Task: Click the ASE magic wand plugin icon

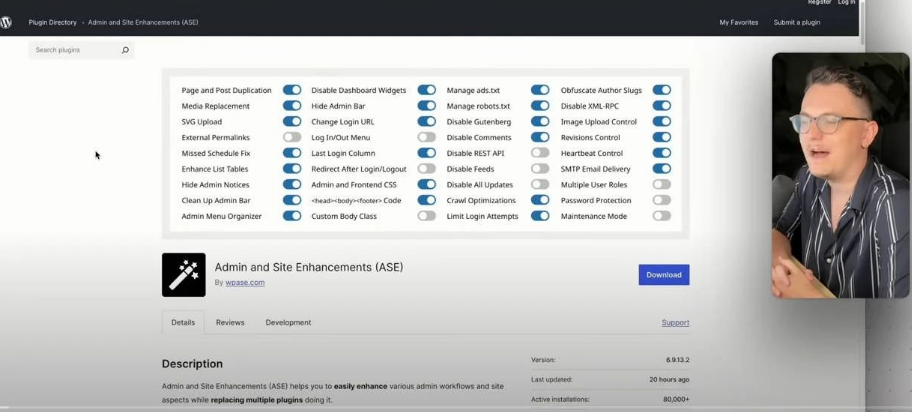Action: point(184,275)
